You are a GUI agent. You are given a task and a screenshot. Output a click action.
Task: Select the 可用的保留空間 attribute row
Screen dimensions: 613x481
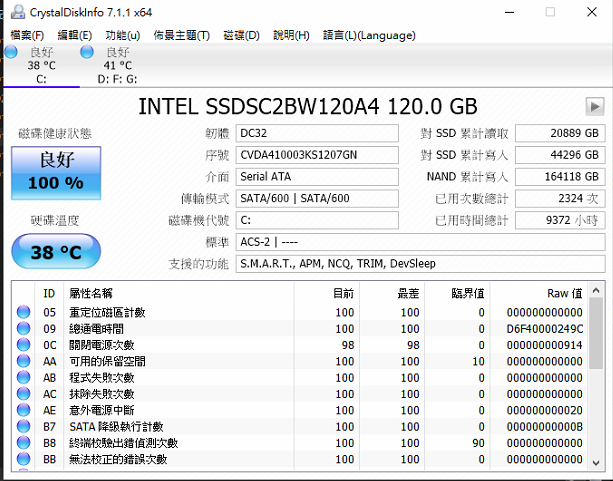pos(300,361)
